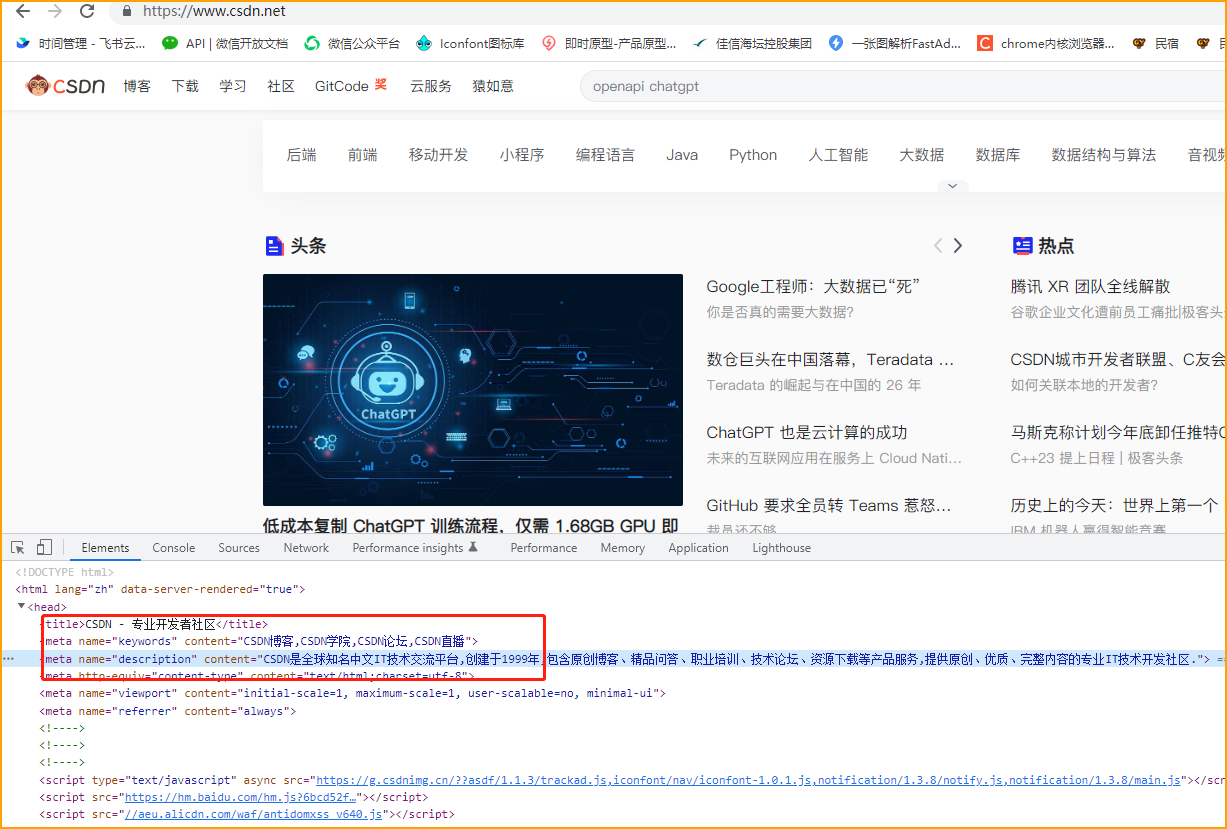Open the aeu.alicdn.com antidomxss script link

[253, 815]
